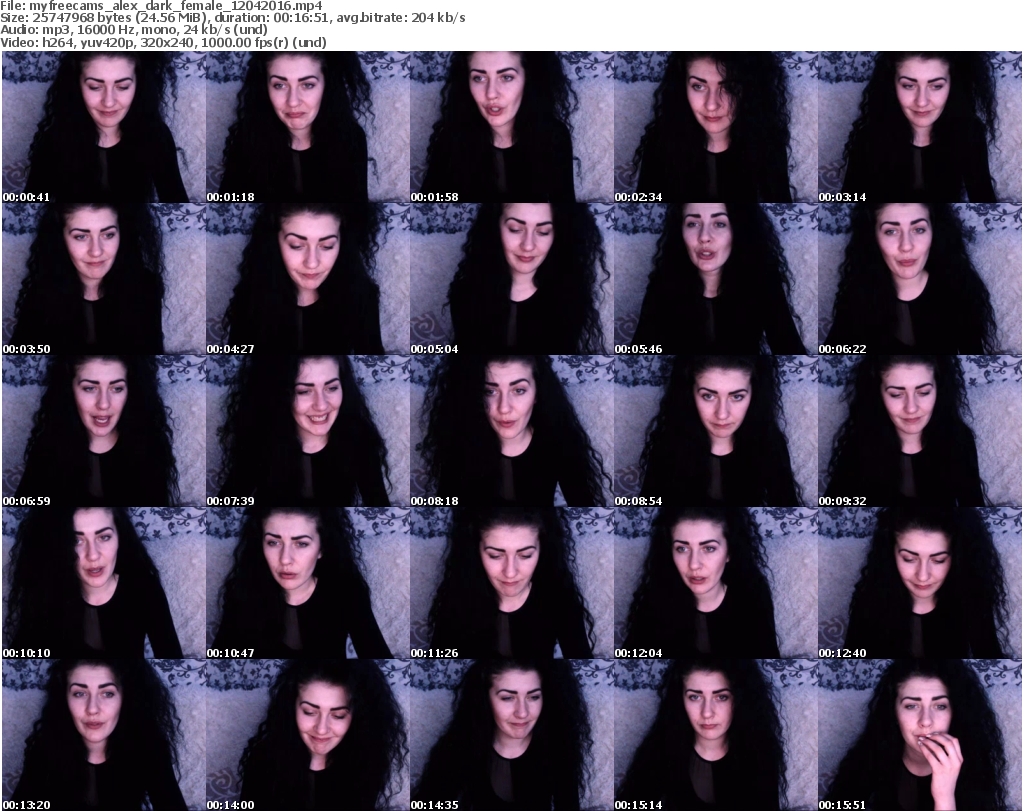Click the frame marked 00:04:27
The image size is (1024, 811).
(x=307, y=279)
